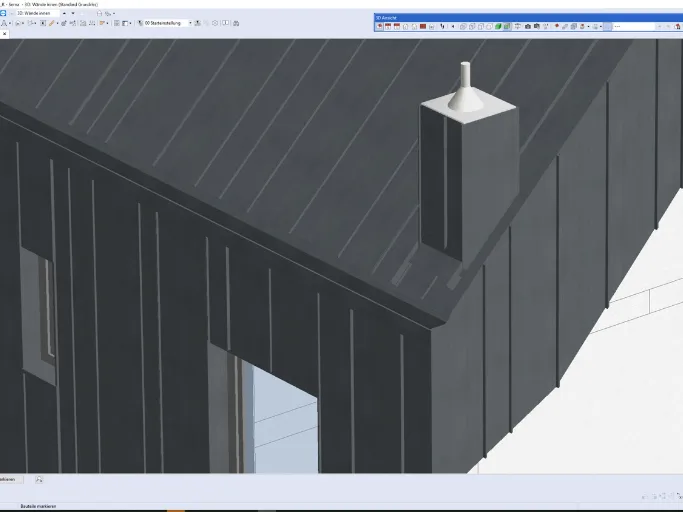Toggle the highlighted blue square button in 3D Ansicht

pos(608,27)
